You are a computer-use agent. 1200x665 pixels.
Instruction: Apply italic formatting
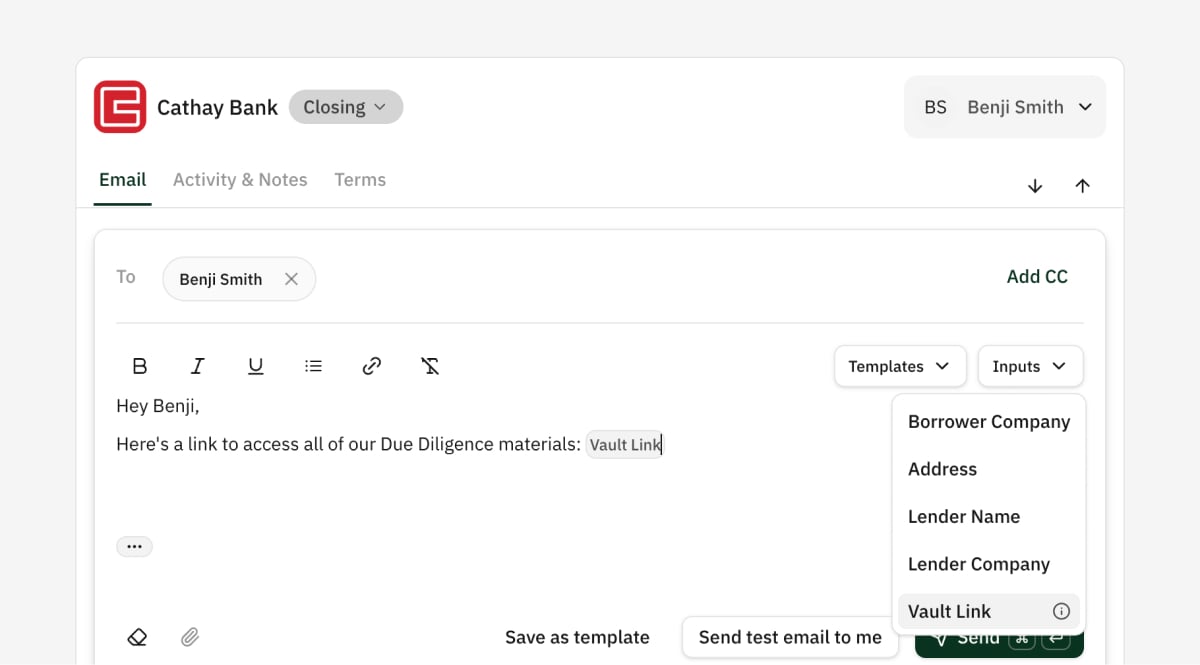point(197,366)
